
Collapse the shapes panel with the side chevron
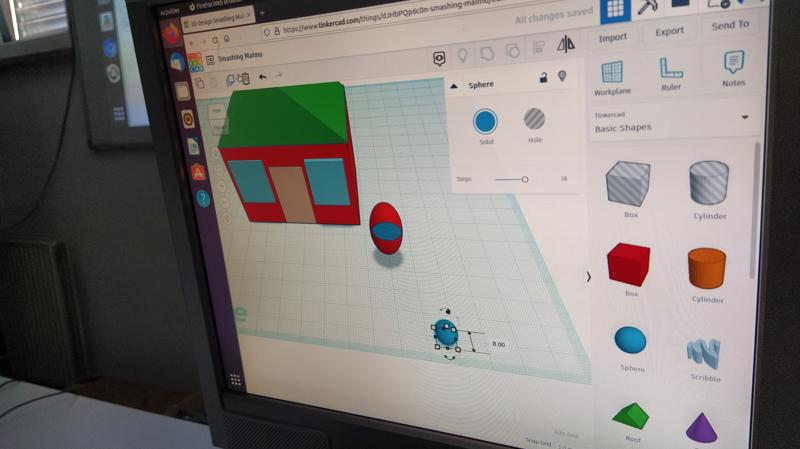pyautogui.click(x=588, y=277)
